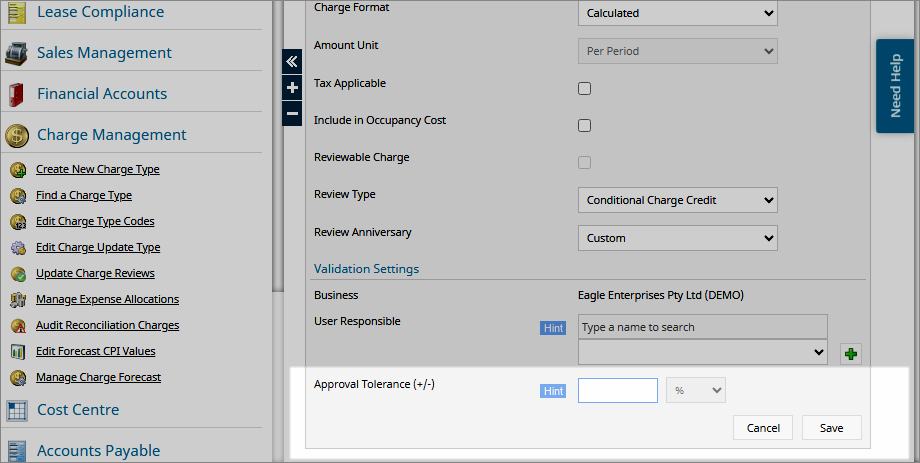920x463 pixels.
Task: Click the chart icon beside Edit Forecast CPI Values
Action: [18, 352]
